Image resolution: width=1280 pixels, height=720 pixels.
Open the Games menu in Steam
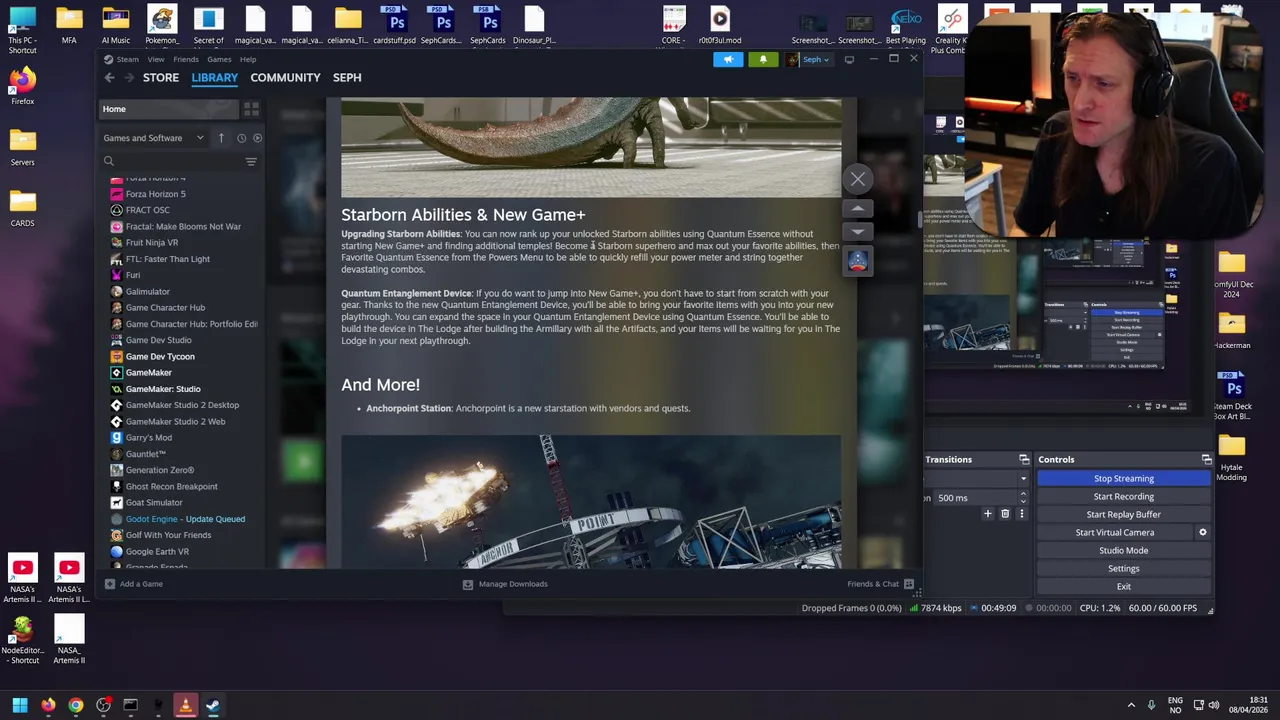[219, 59]
